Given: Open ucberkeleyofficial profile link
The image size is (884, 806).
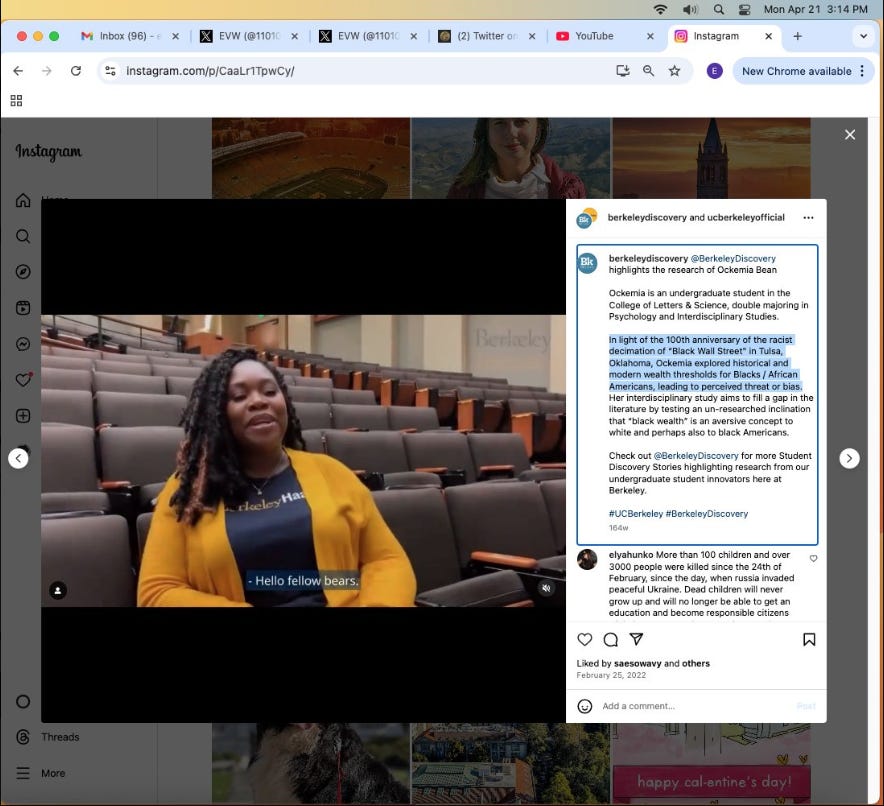Looking at the screenshot, I should [745, 218].
